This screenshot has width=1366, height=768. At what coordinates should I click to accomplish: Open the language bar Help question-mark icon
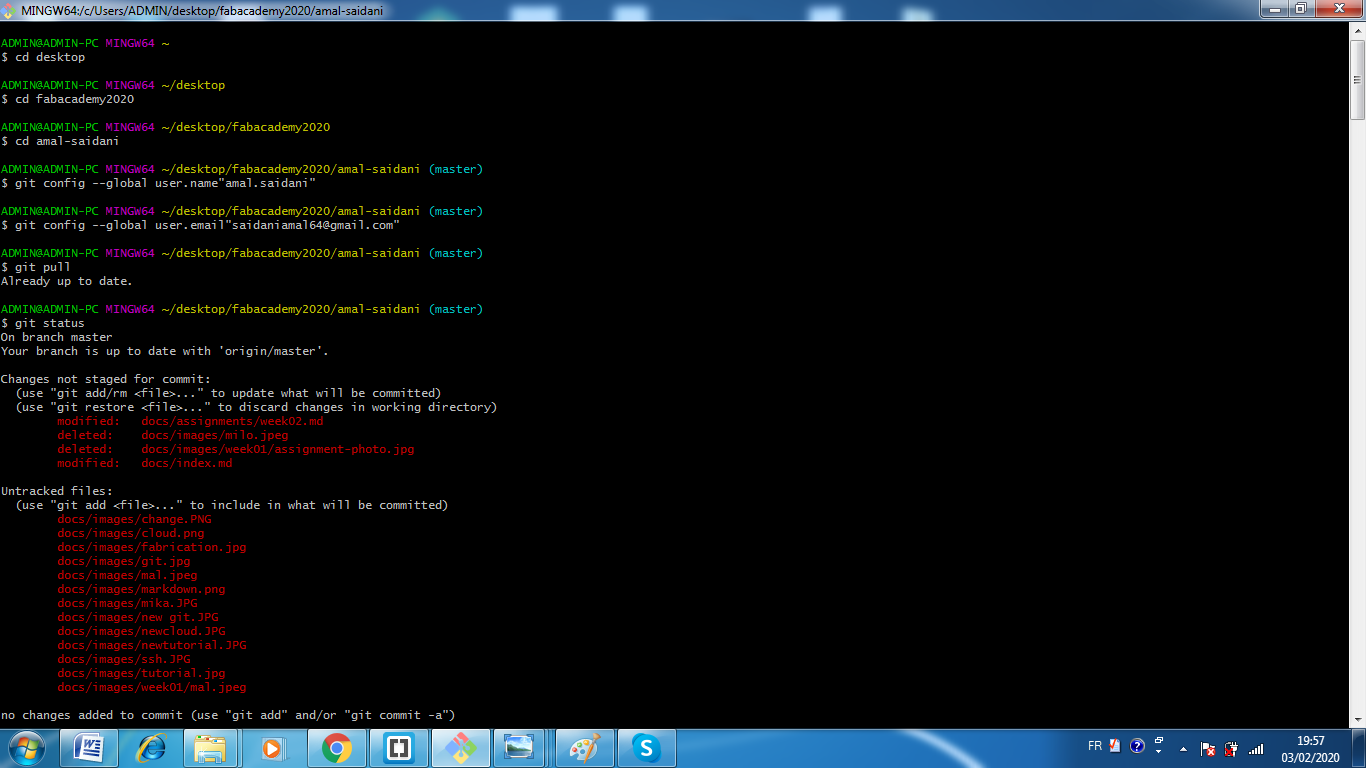pos(1137,746)
